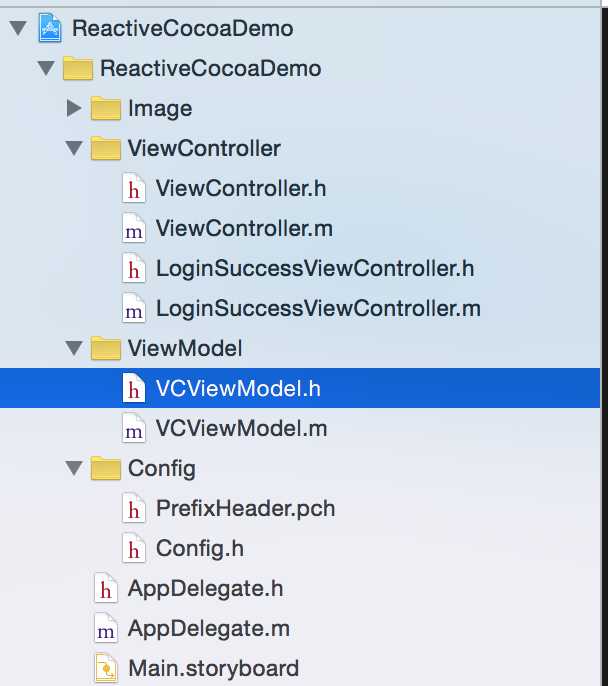This screenshot has width=608, height=686.
Task: Click the LoginSuccessViewController.h file icon
Action: tap(133, 268)
